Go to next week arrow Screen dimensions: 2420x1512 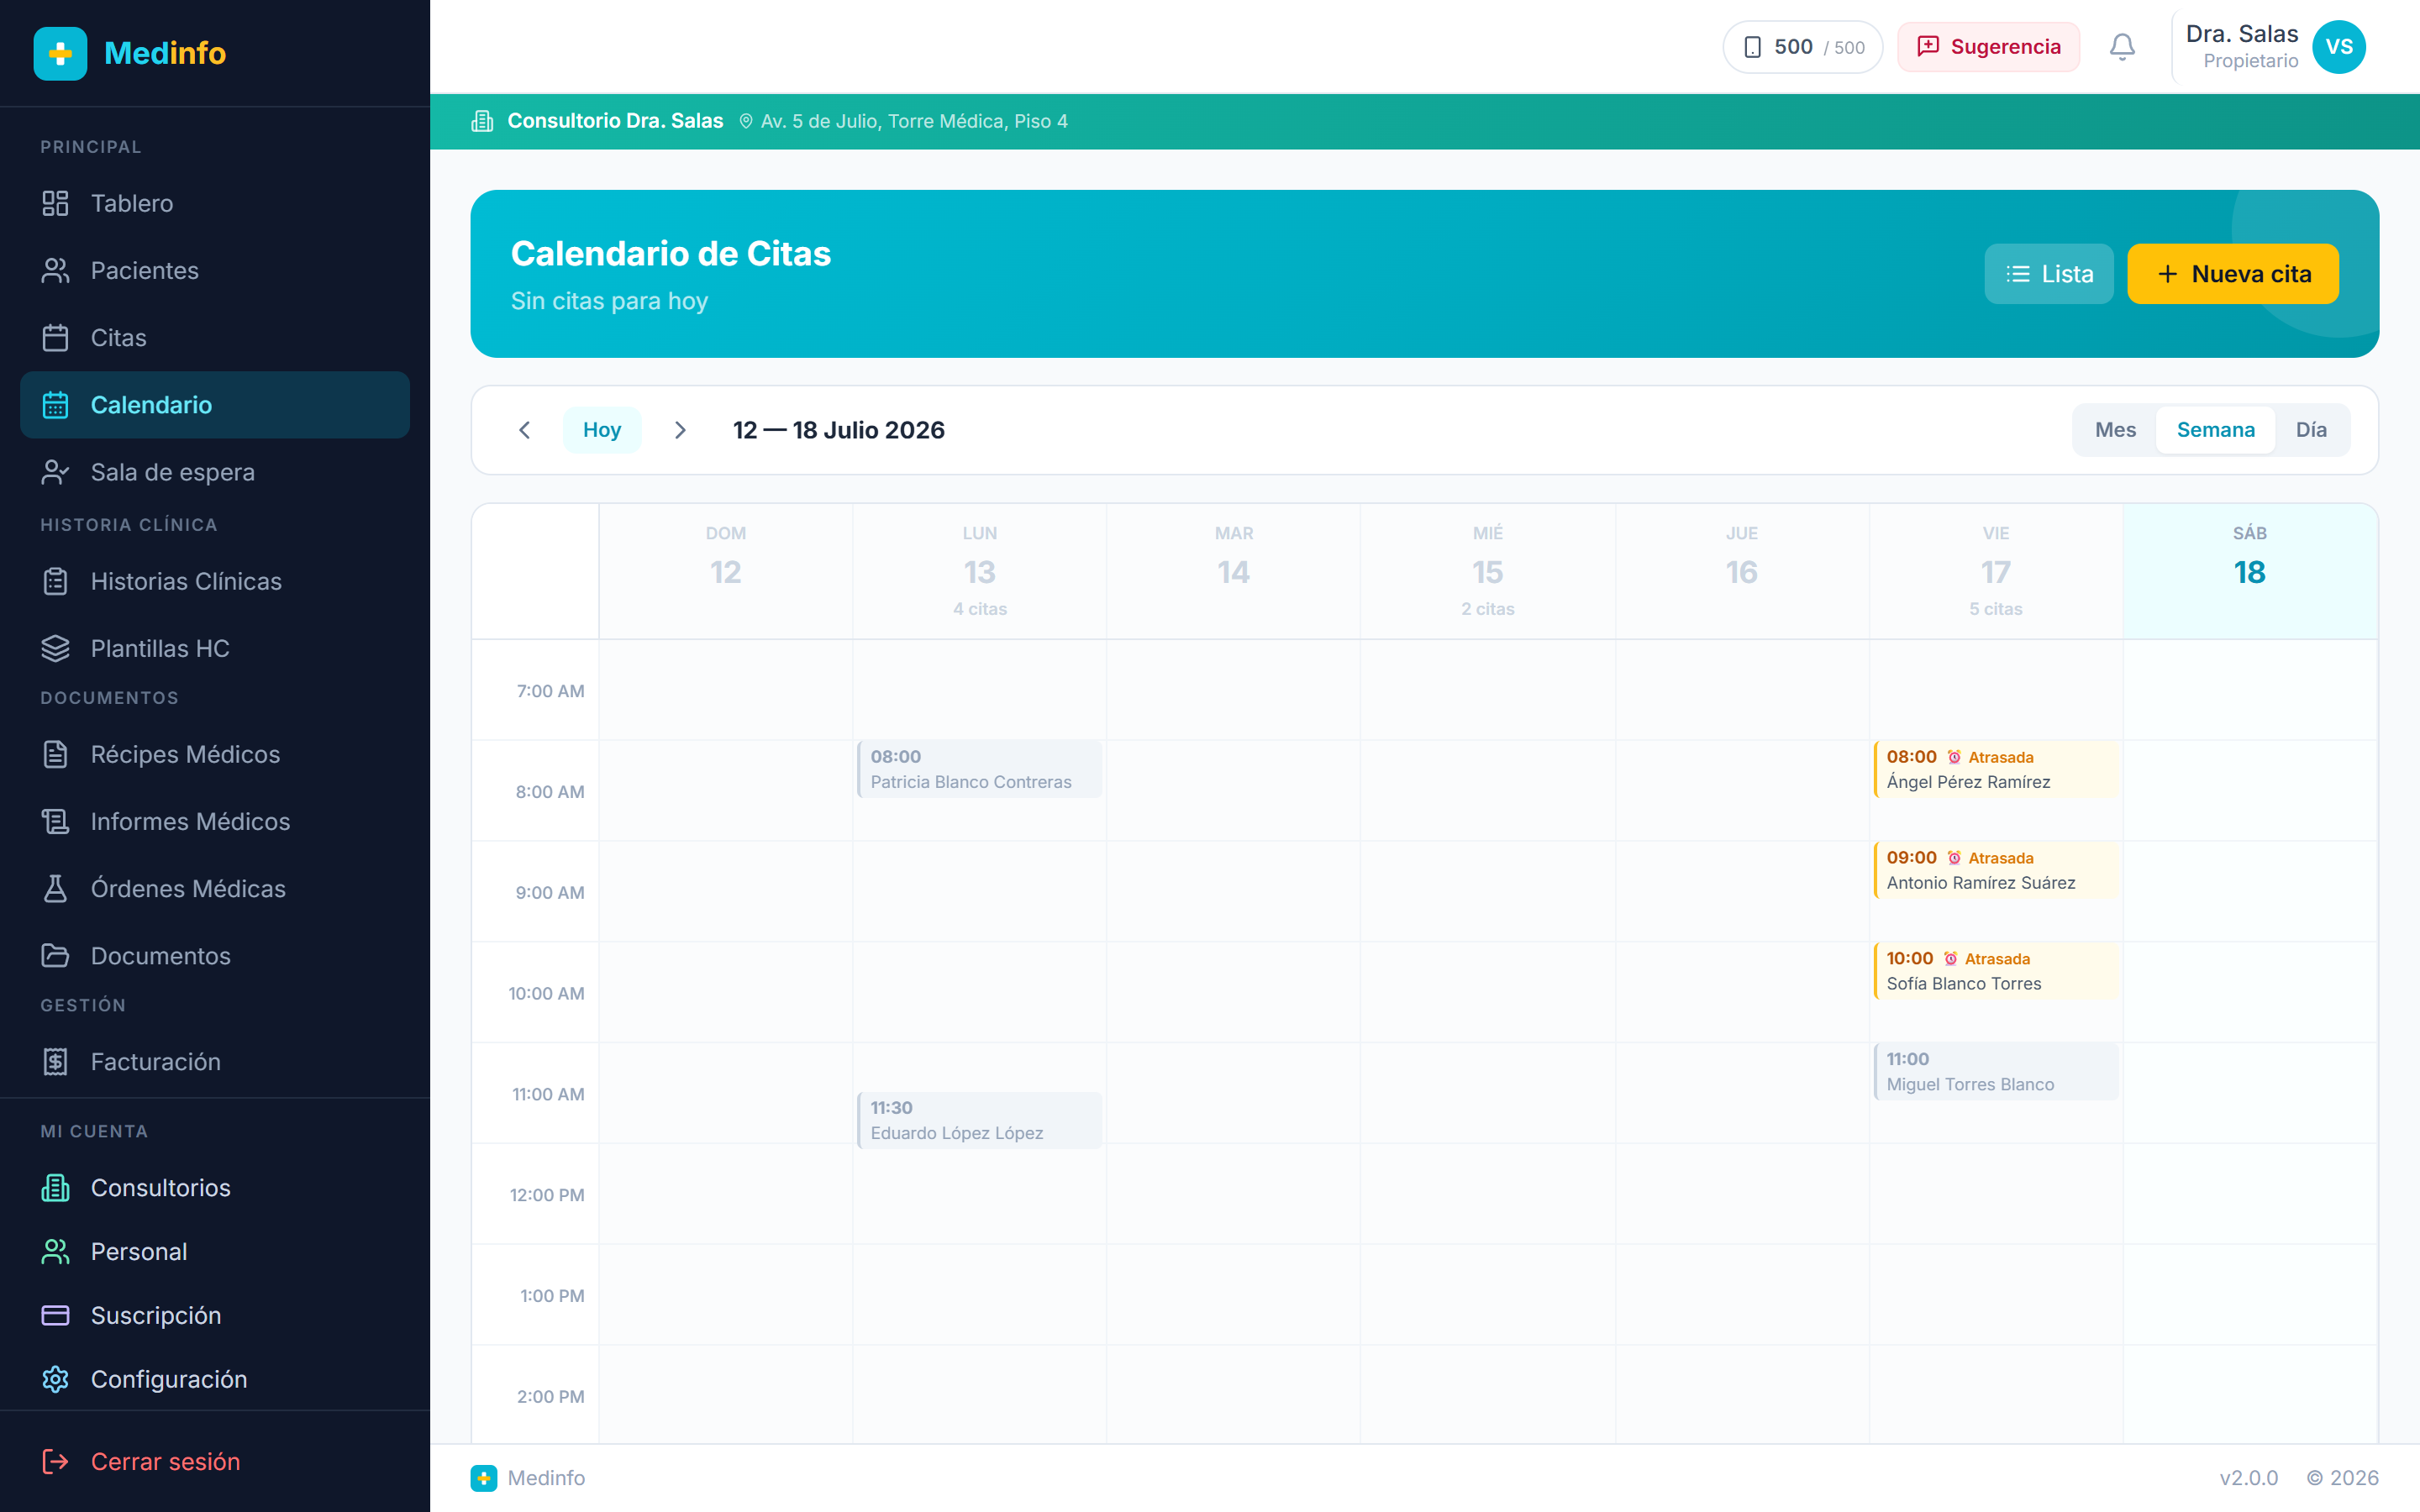tap(680, 430)
